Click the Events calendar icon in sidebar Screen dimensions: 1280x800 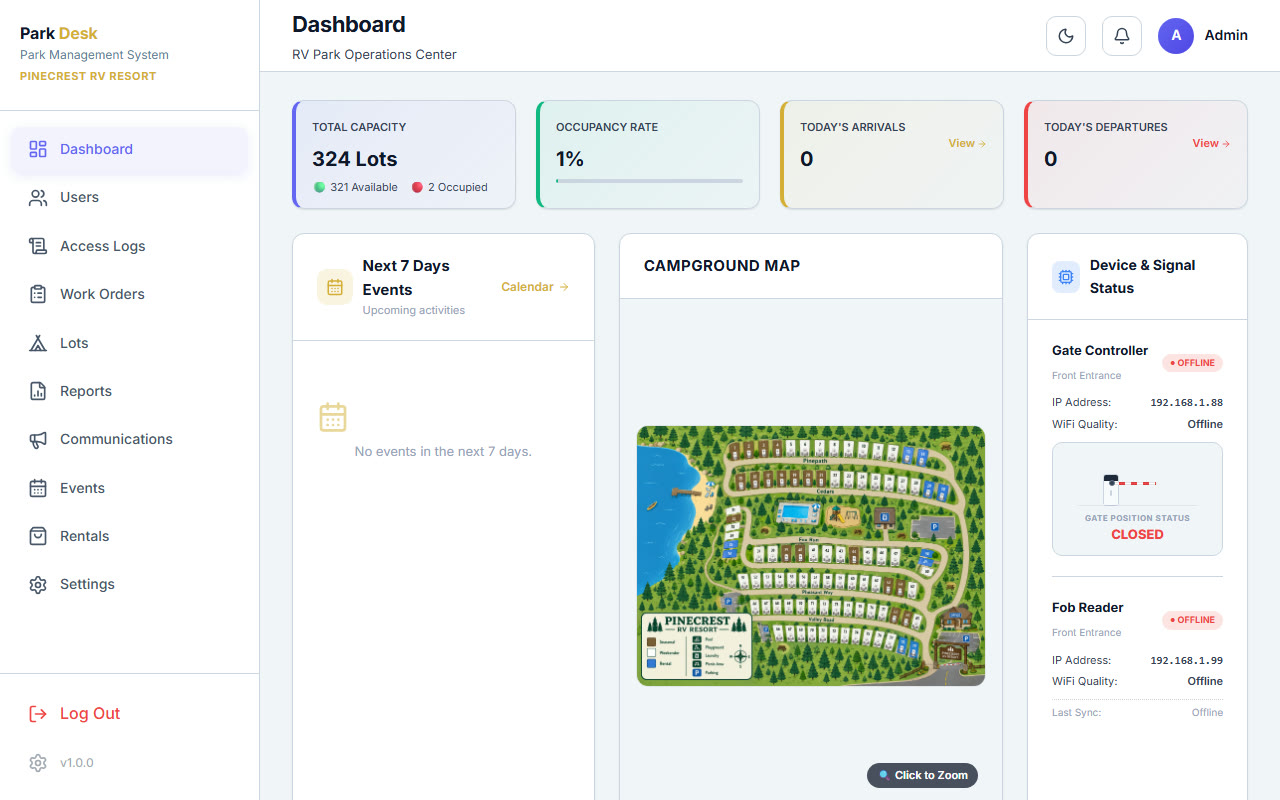tap(38, 488)
